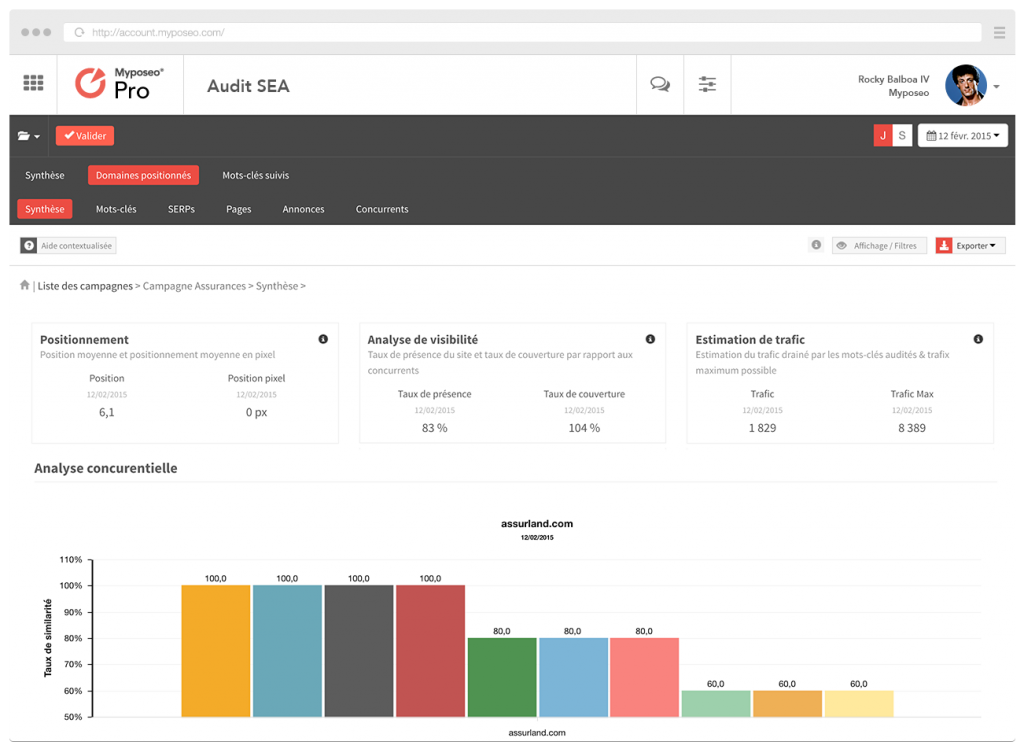Click info icon beside Affichage / Filtres
The height and width of the screenshot is (749, 1024).
pyautogui.click(x=816, y=245)
